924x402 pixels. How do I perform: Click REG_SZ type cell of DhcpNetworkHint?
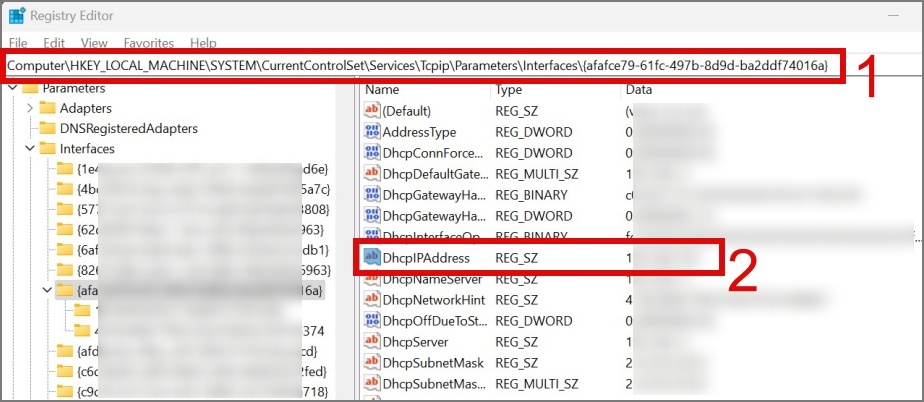pos(516,300)
